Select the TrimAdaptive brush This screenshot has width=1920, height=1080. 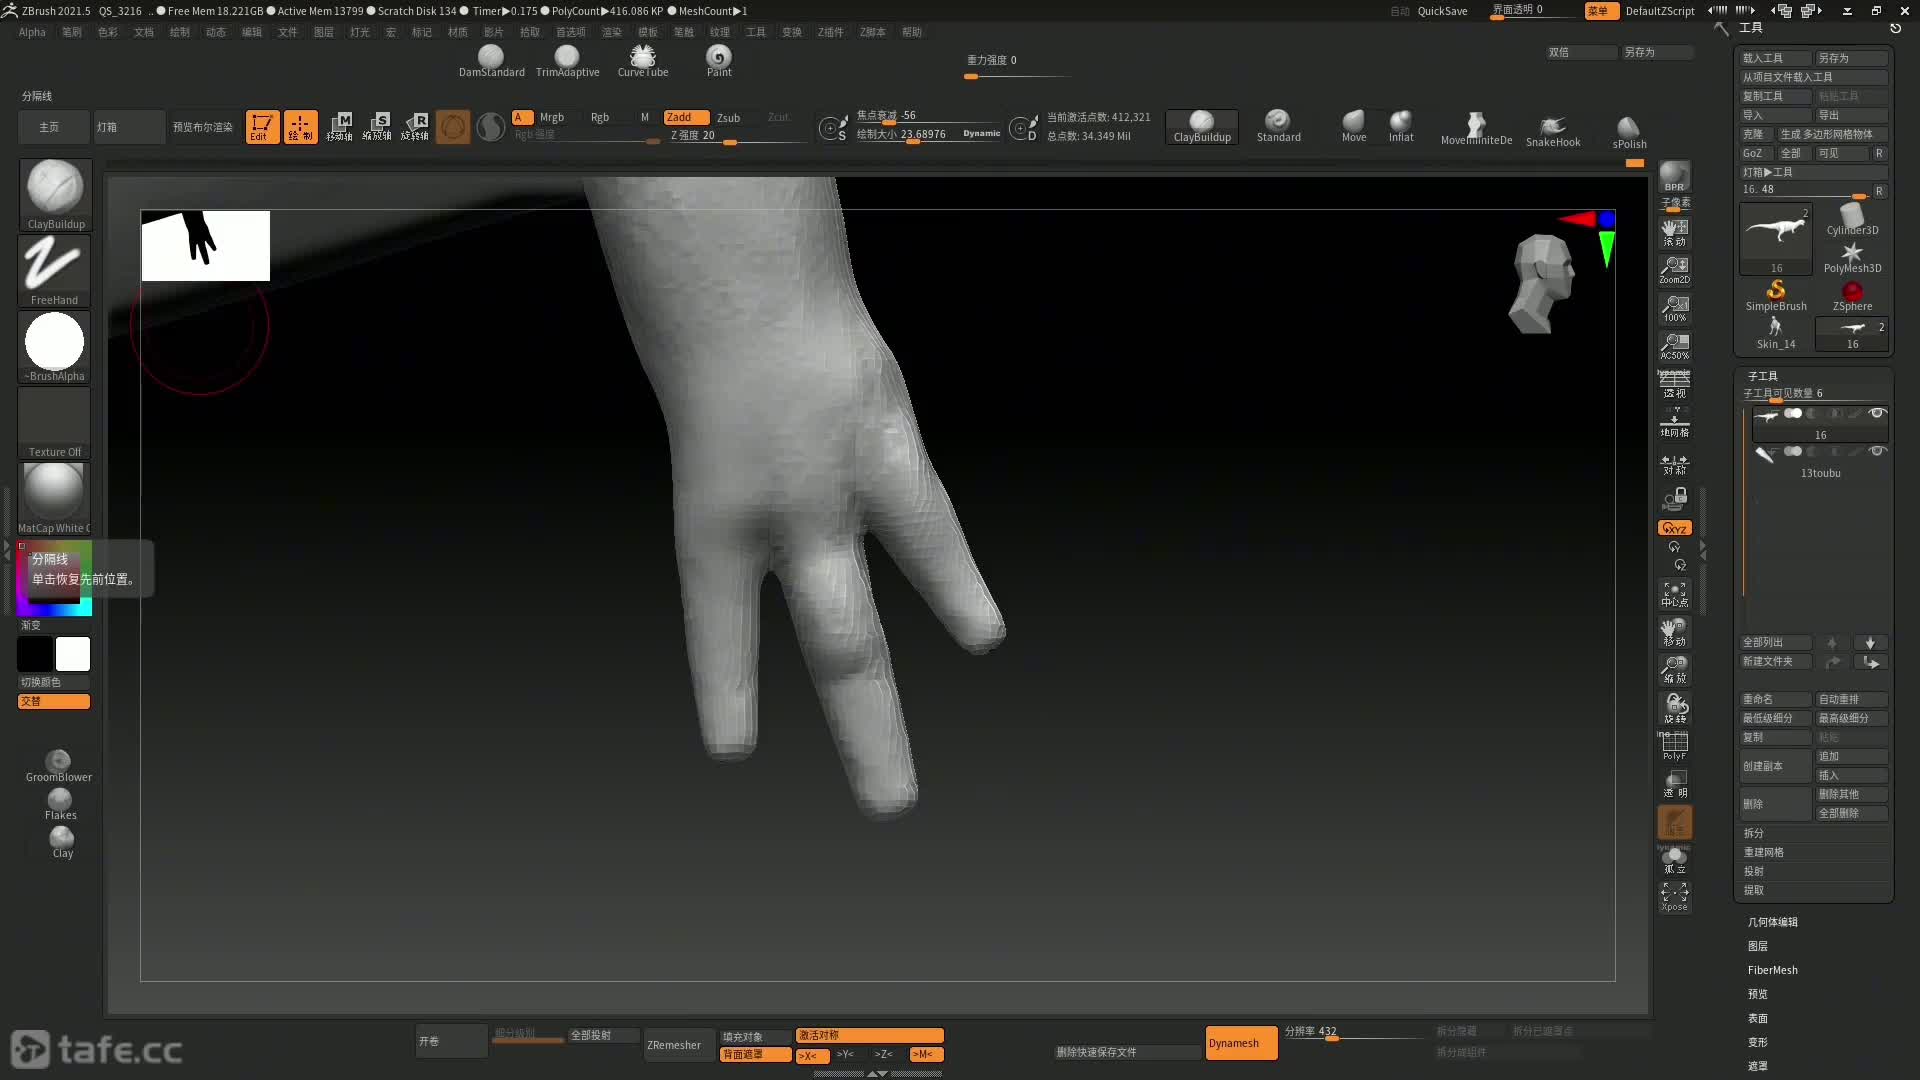pyautogui.click(x=567, y=61)
